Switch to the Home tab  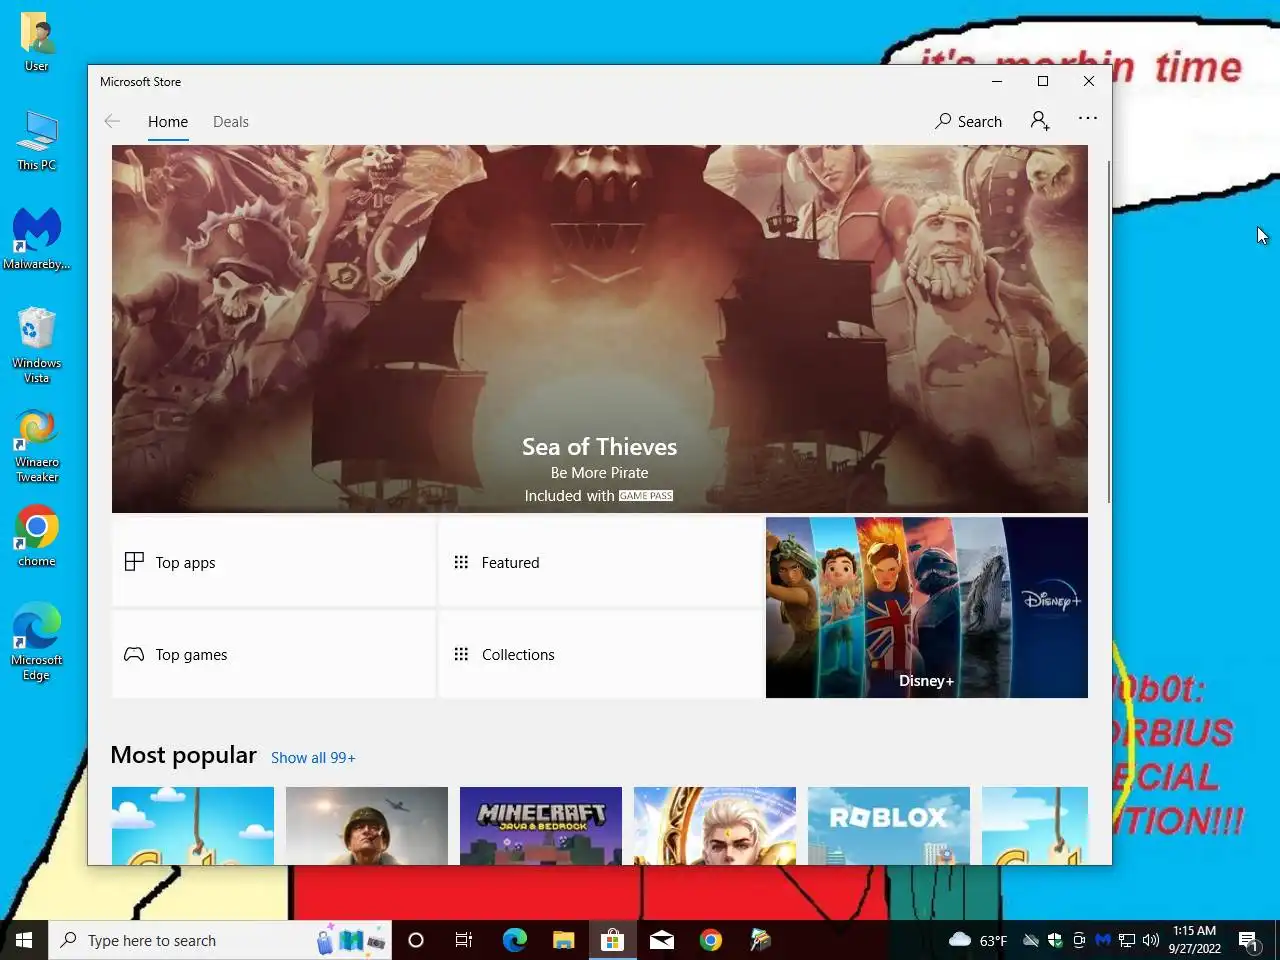click(x=168, y=122)
